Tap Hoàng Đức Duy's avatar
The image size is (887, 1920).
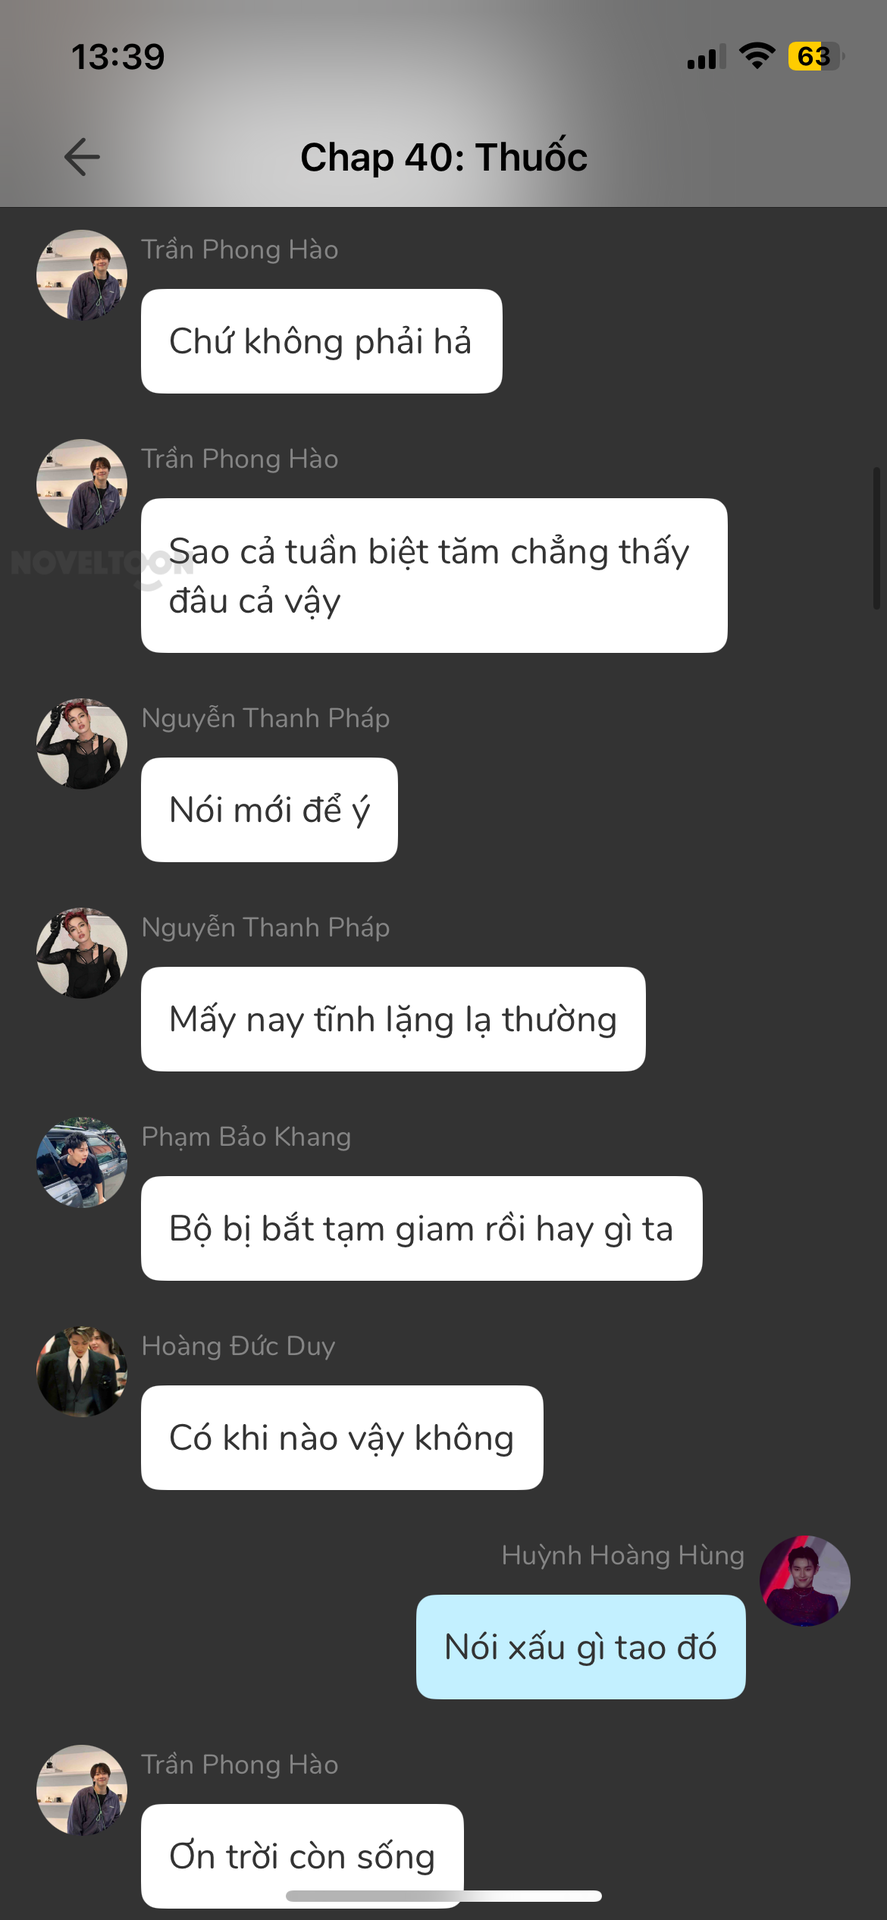[82, 1371]
